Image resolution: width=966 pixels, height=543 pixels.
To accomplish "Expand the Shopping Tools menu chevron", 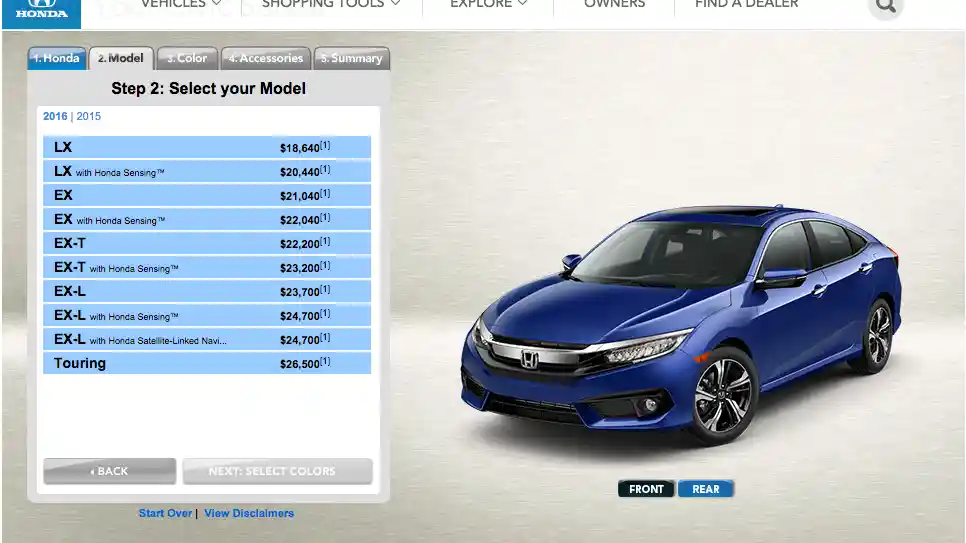I will (x=396, y=4).
